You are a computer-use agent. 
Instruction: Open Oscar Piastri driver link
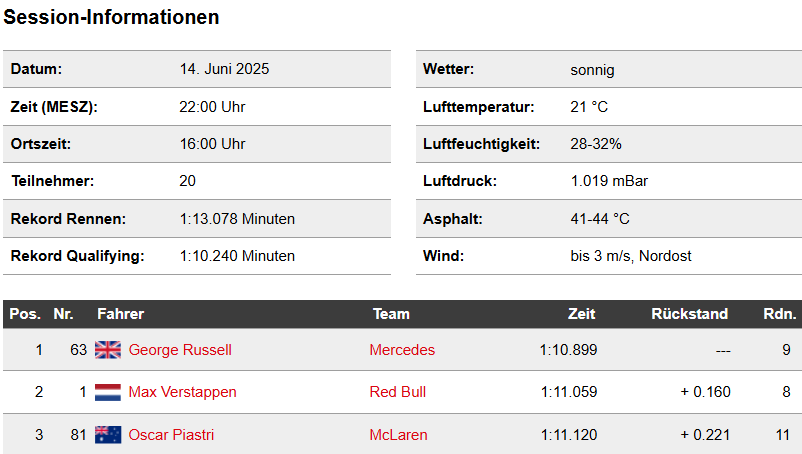[x=171, y=435]
